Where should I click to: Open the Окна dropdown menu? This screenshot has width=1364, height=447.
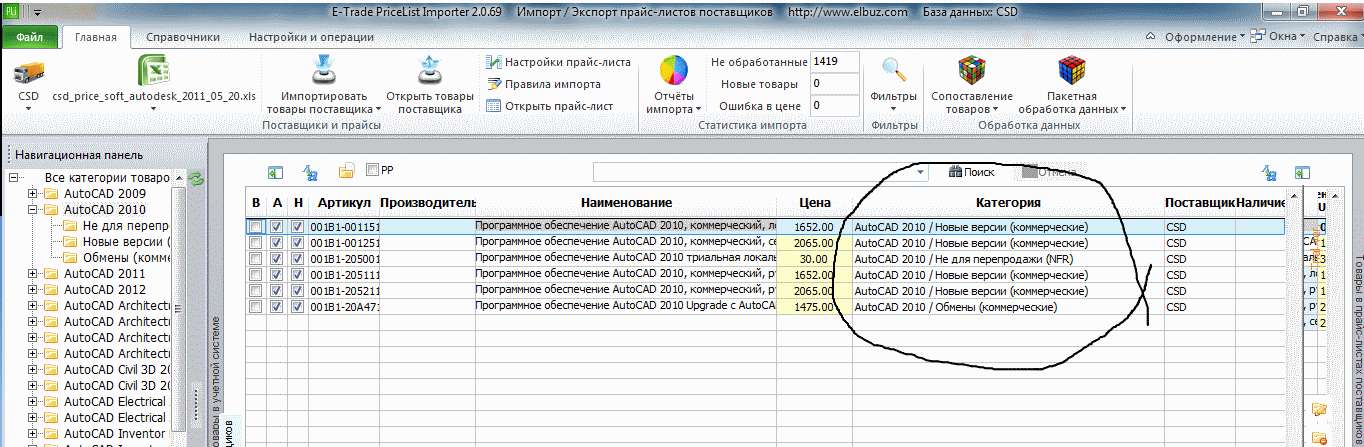[1279, 37]
